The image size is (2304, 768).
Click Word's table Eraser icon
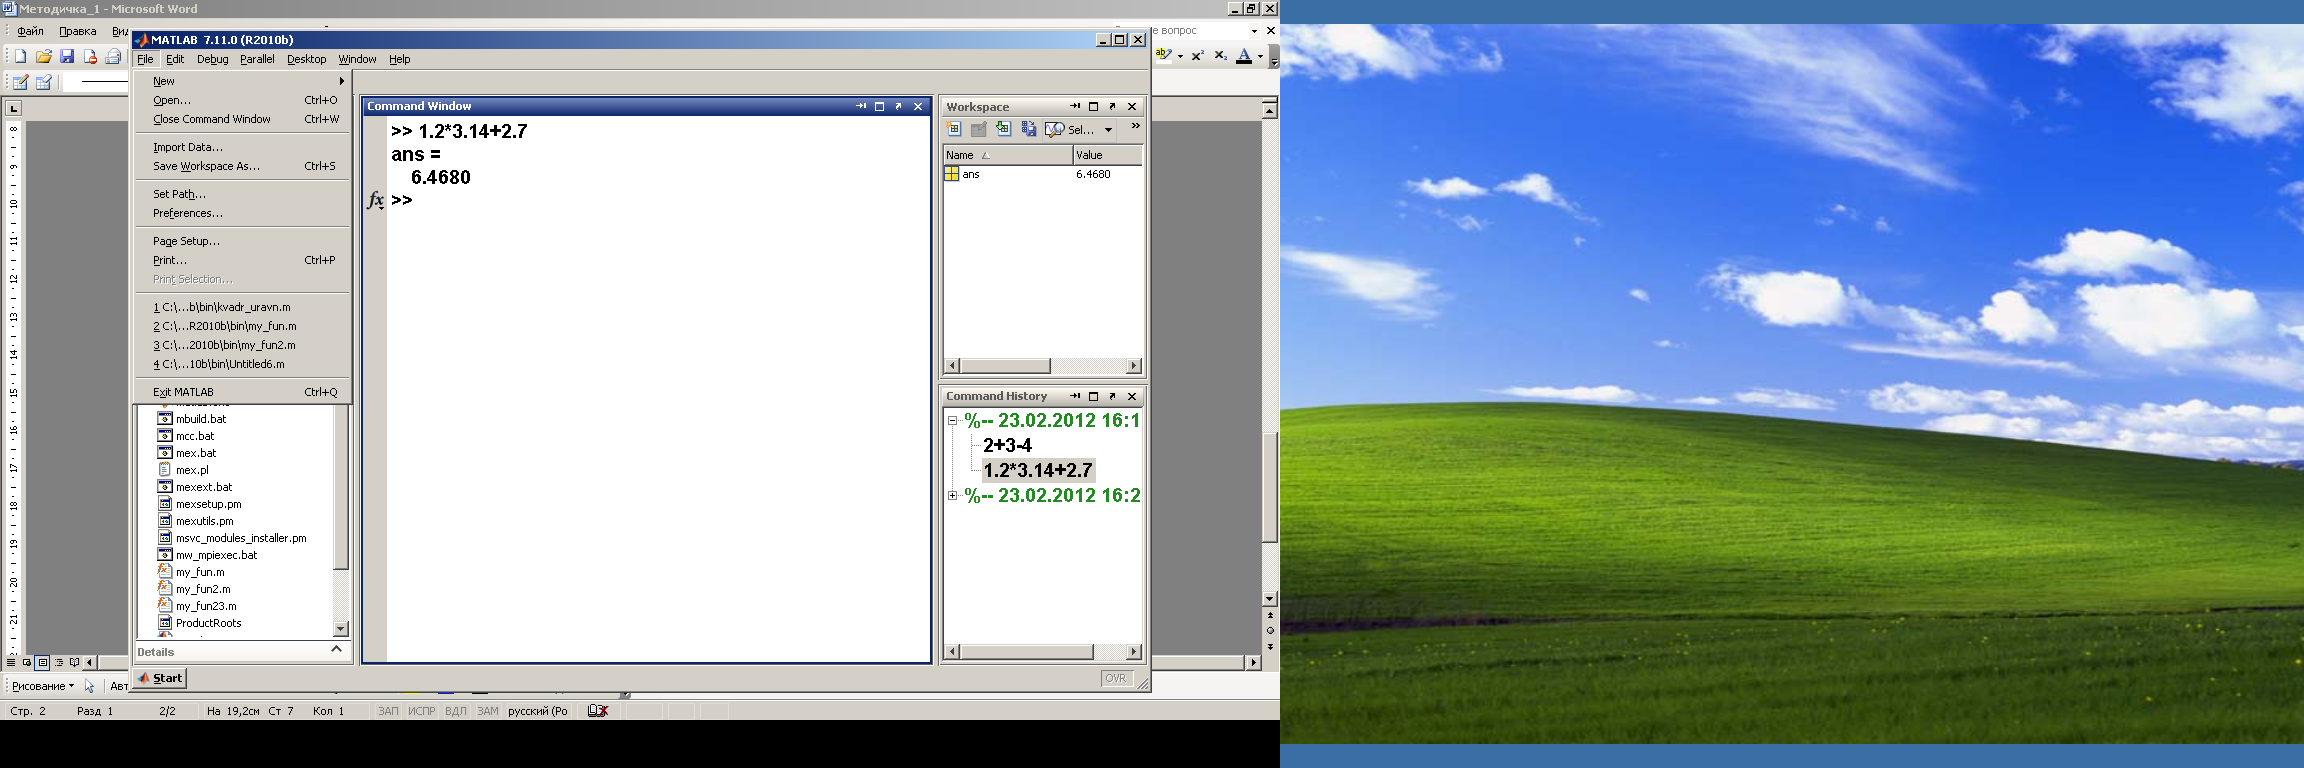tap(44, 83)
